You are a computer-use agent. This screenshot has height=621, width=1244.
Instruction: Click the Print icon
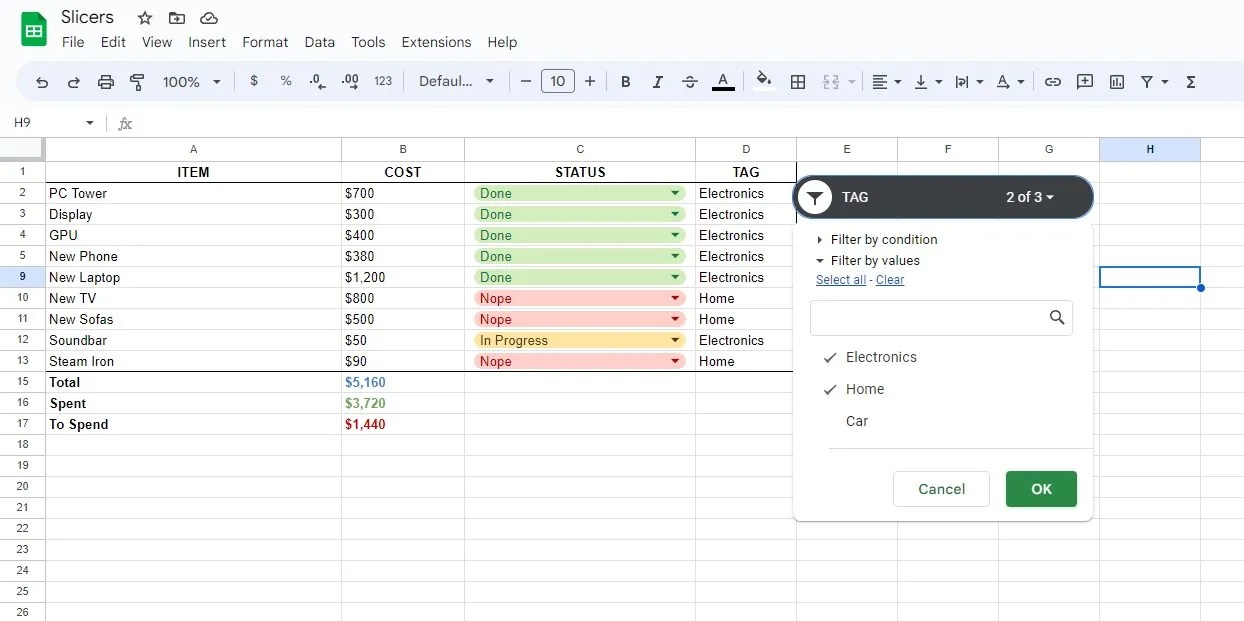pos(105,82)
